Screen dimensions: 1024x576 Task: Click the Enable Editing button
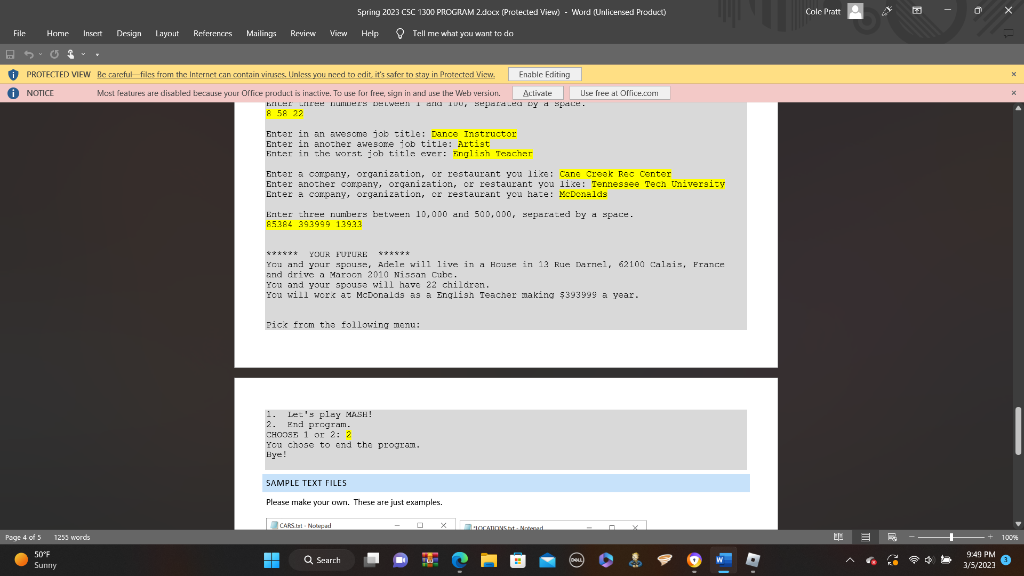pyautogui.click(x=546, y=74)
